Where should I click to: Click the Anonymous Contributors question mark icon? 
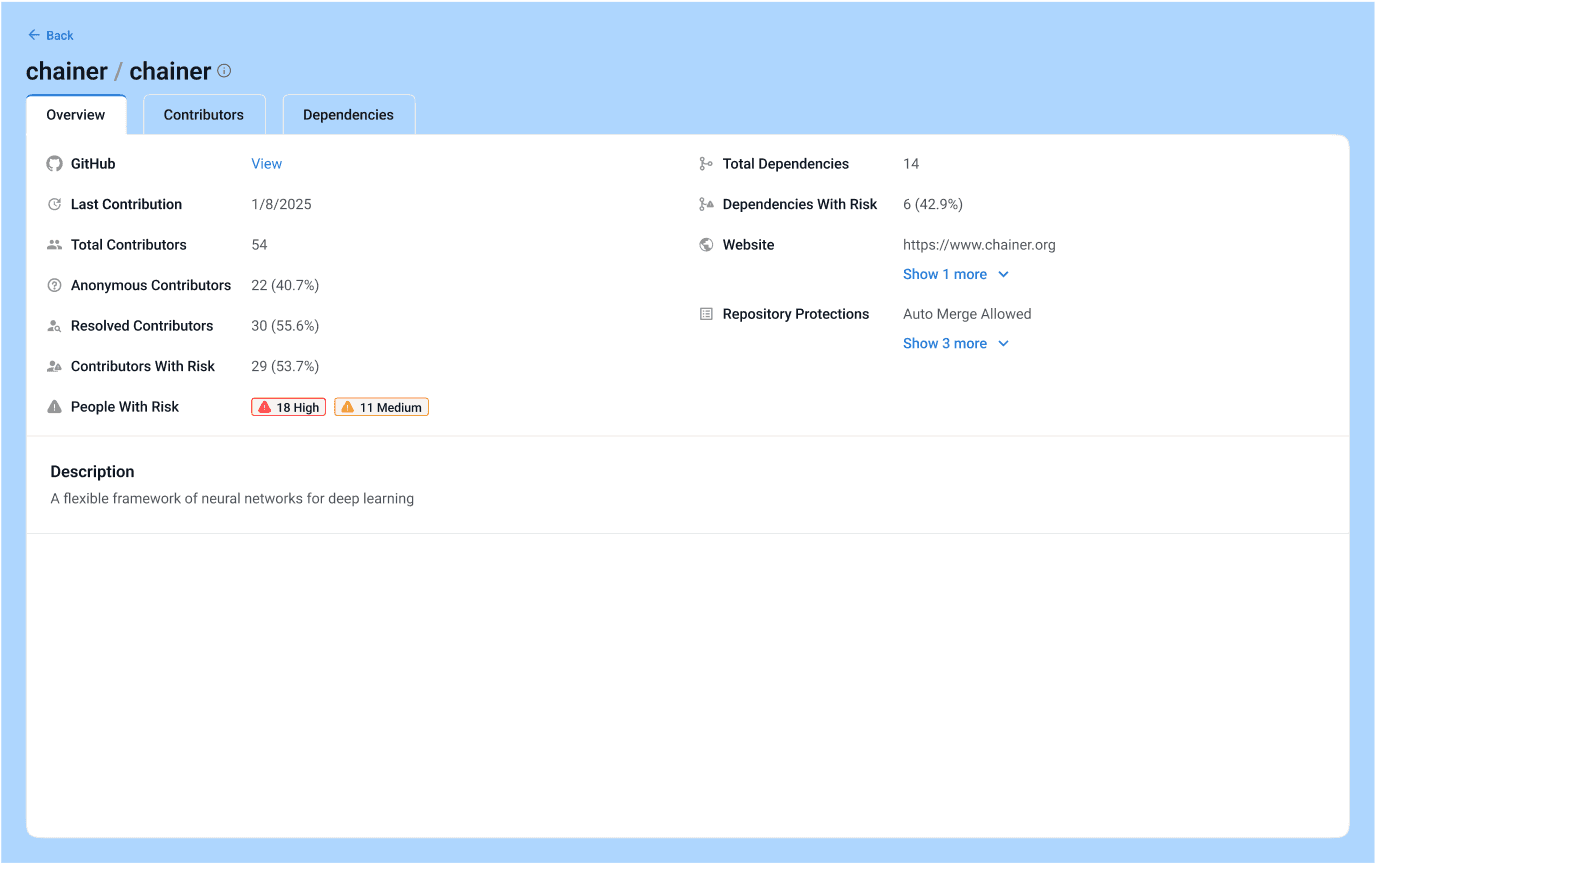click(x=55, y=286)
